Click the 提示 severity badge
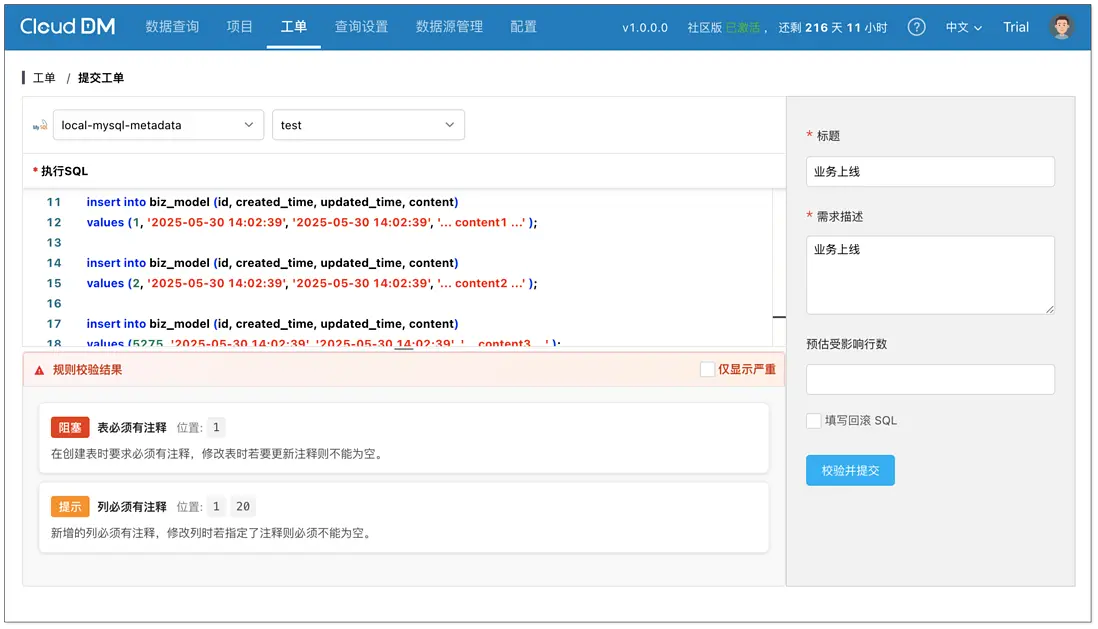The image size is (1098, 629). pos(70,506)
